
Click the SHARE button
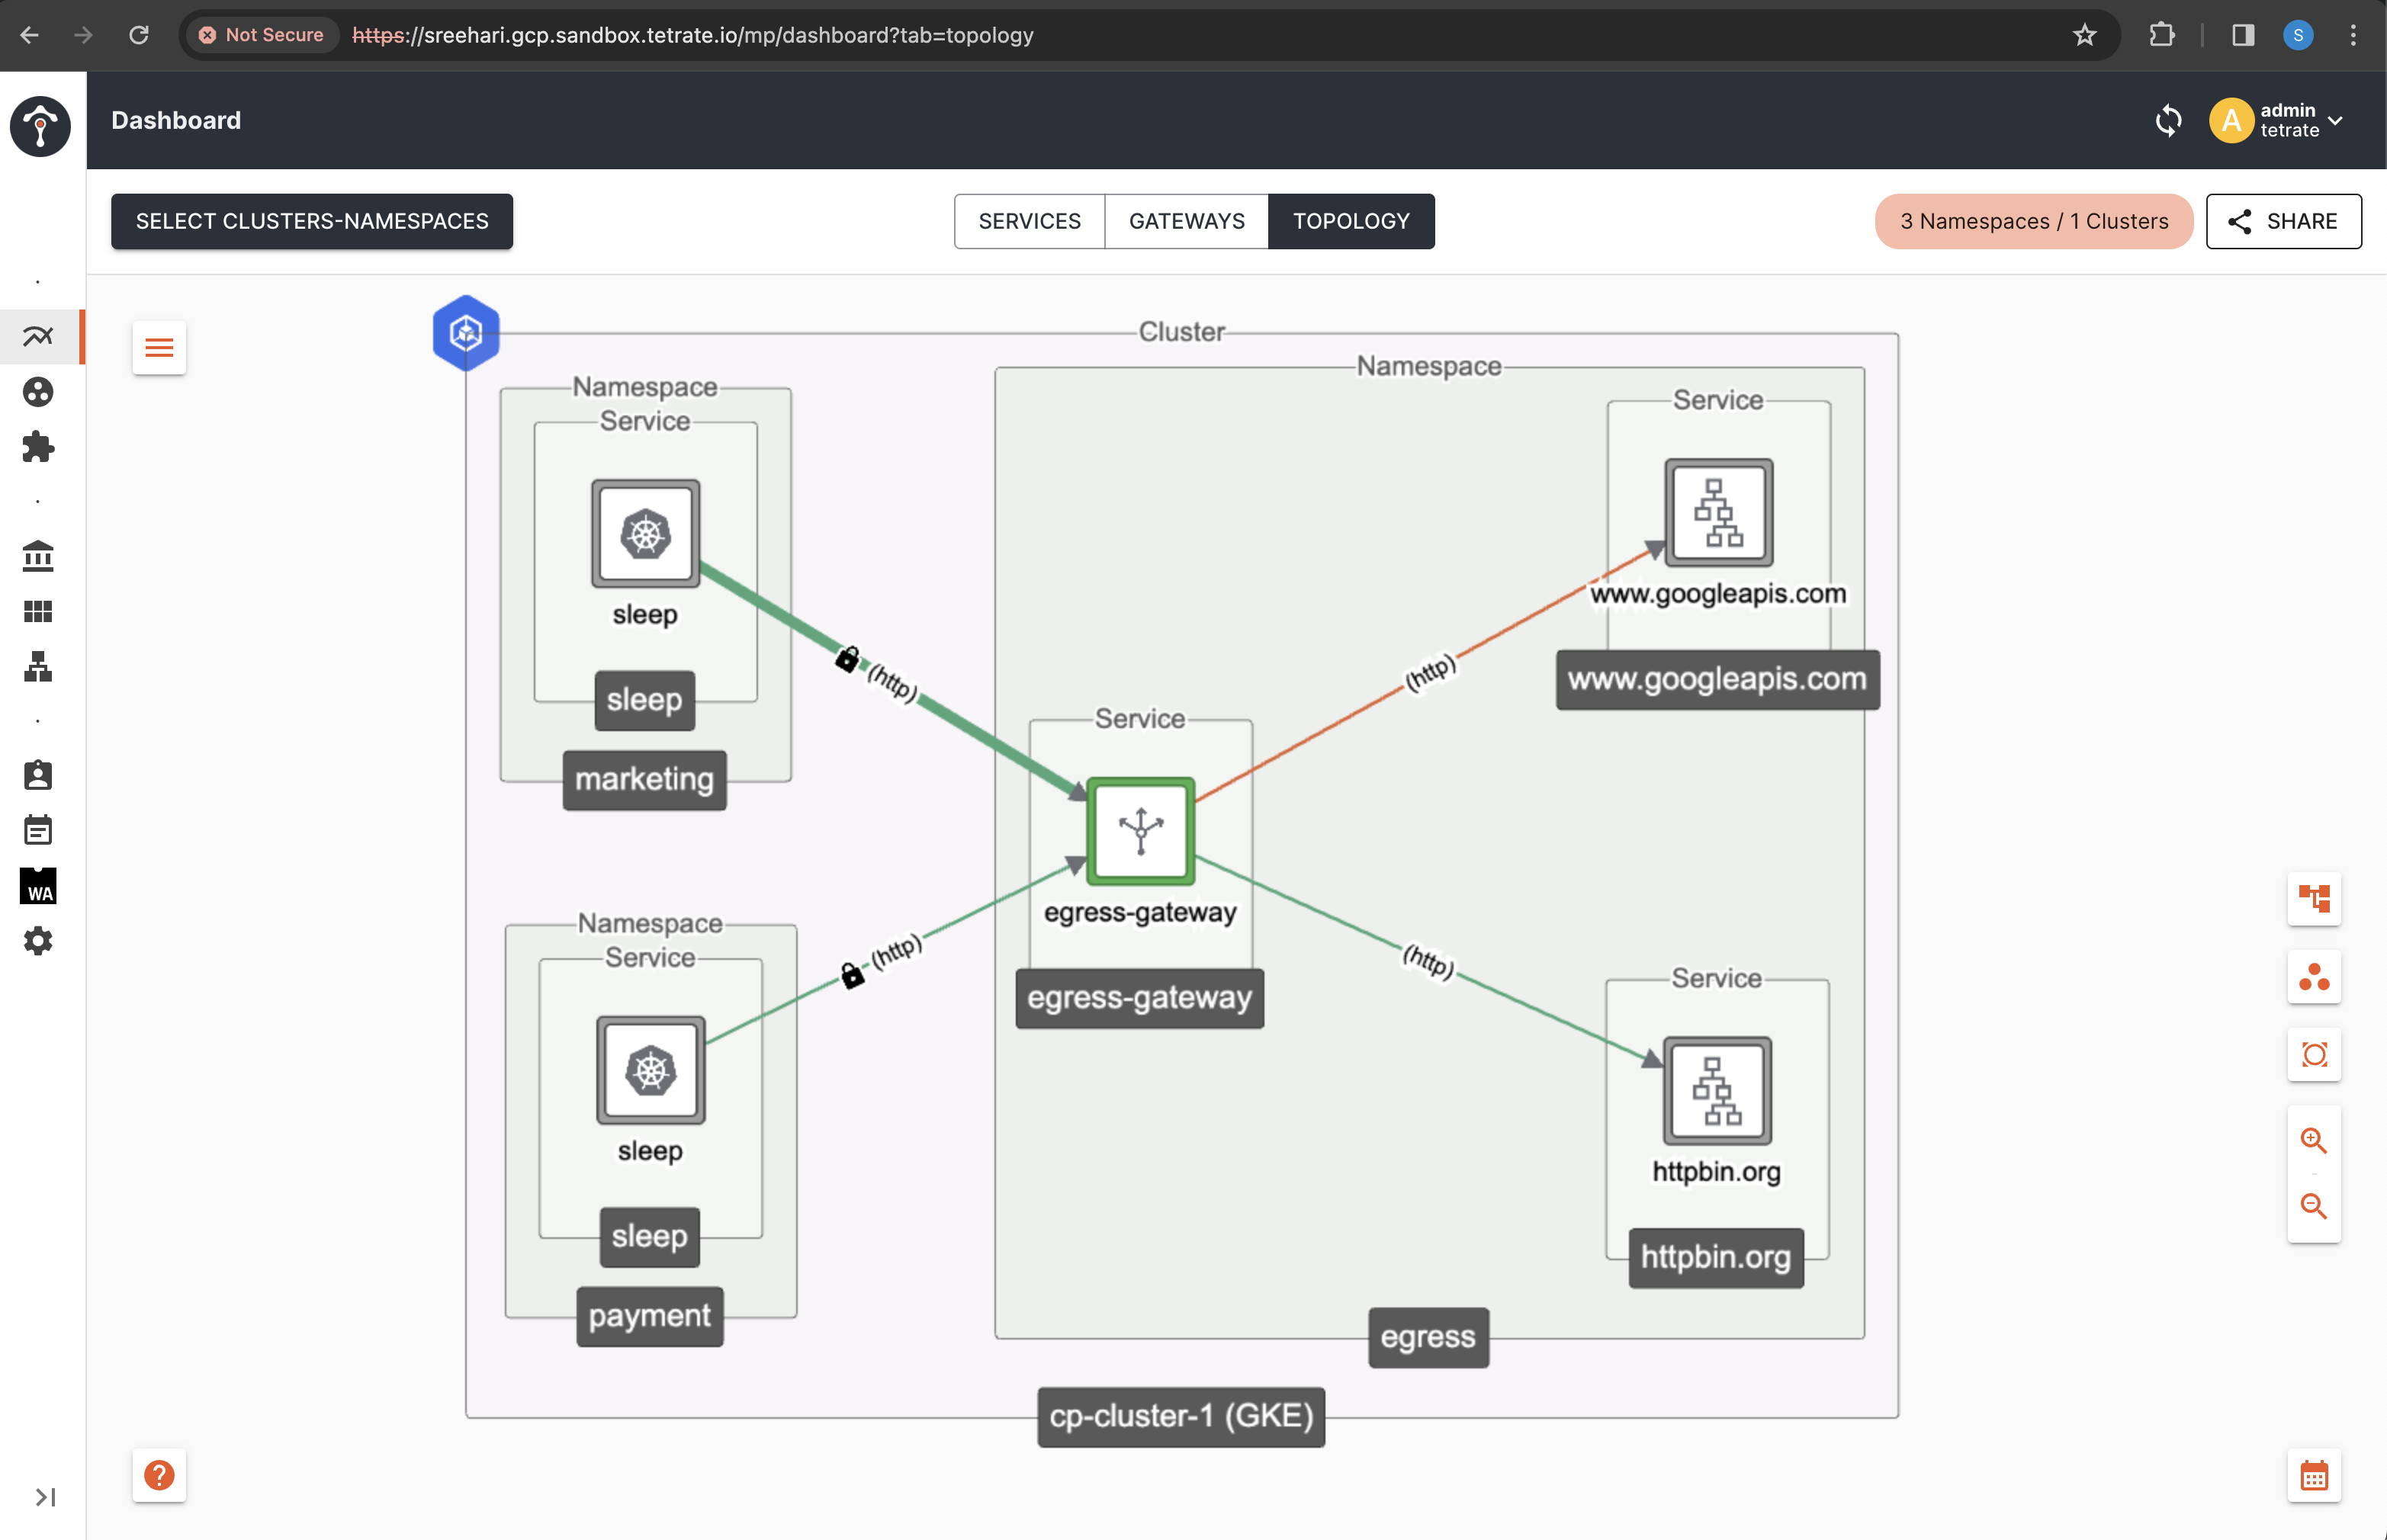pyautogui.click(x=2283, y=221)
